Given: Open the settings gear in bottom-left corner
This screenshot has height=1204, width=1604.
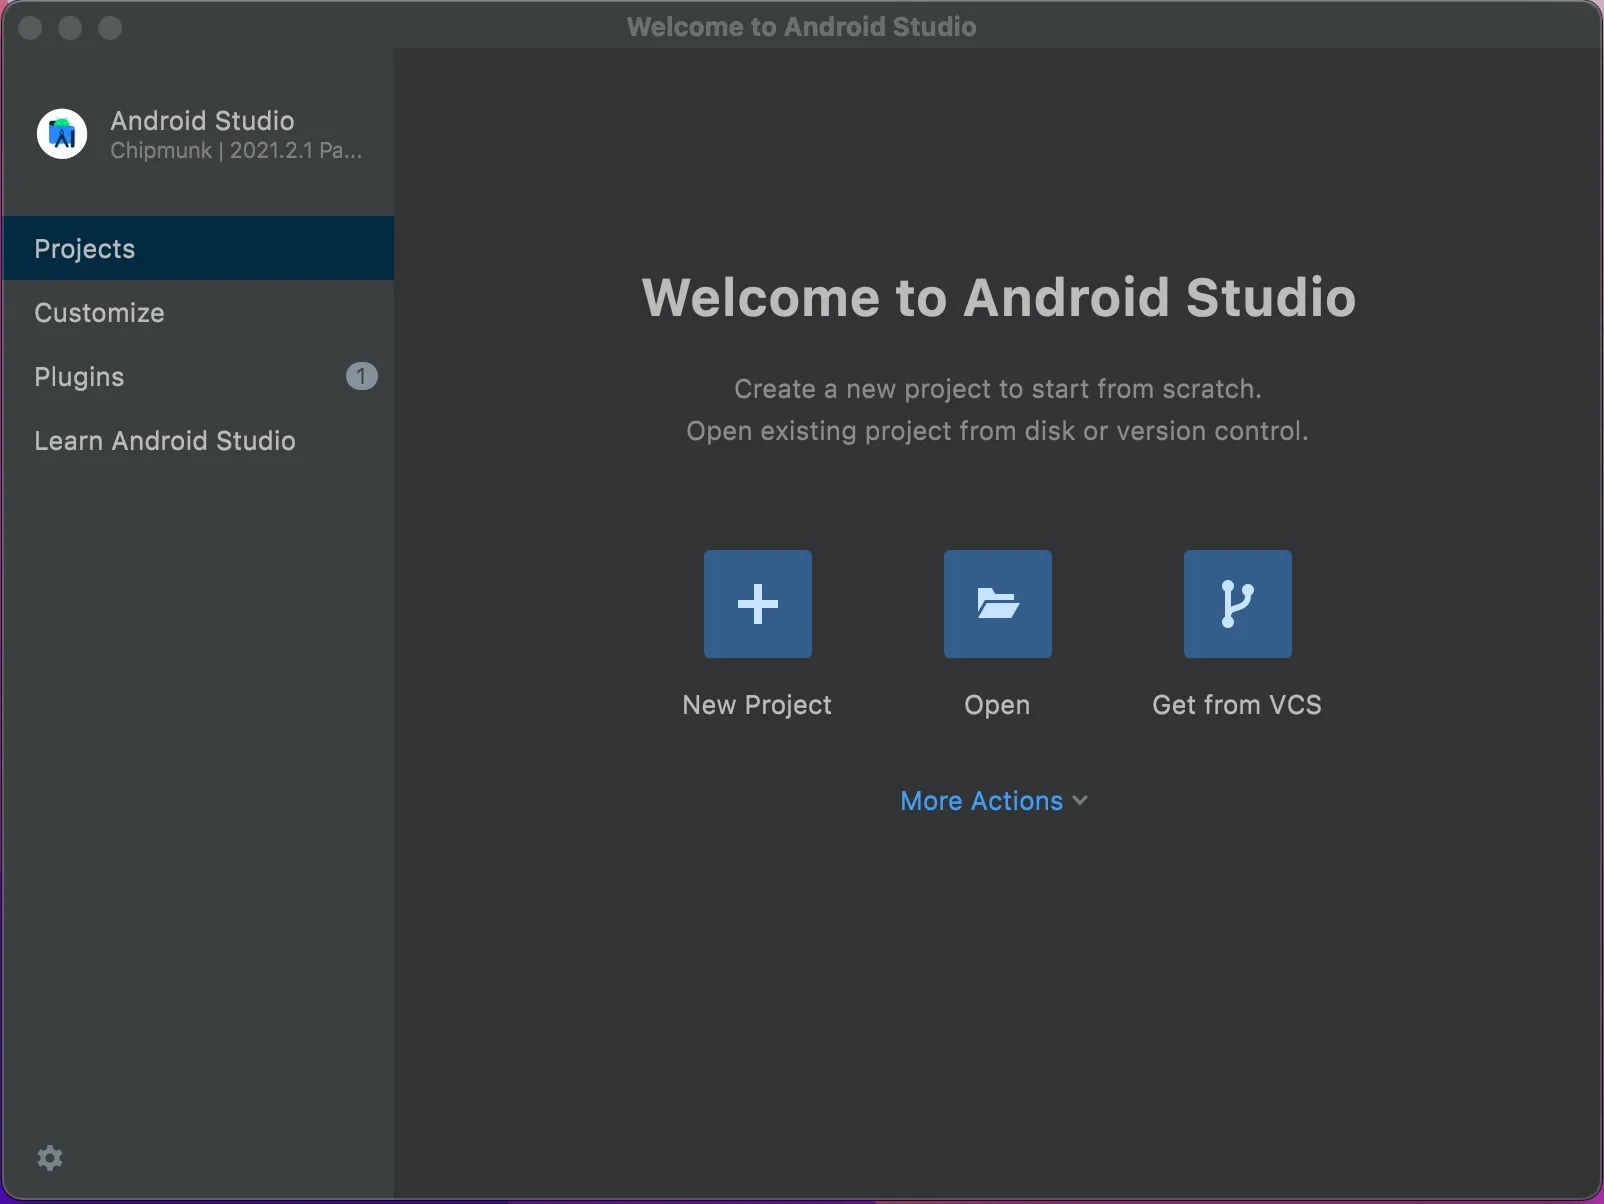Looking at the screenshot, I should tap(50, 1158).
